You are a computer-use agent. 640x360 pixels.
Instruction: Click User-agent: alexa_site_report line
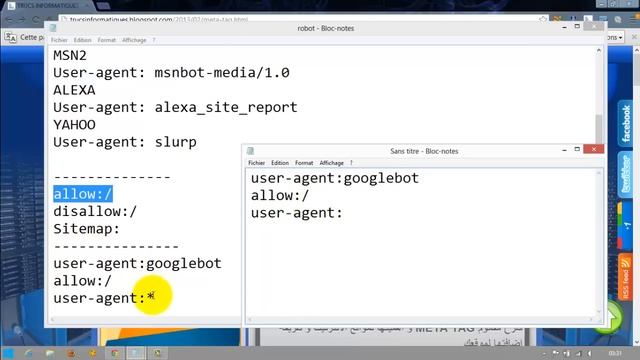176,107
